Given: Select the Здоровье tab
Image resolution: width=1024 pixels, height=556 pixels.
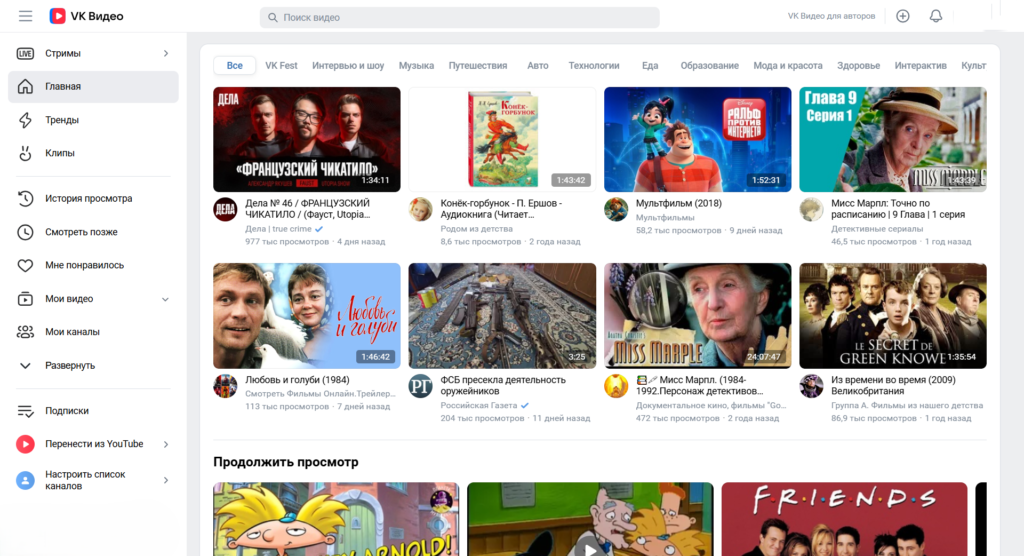Looking at the screenshot, I should point(859,65).
